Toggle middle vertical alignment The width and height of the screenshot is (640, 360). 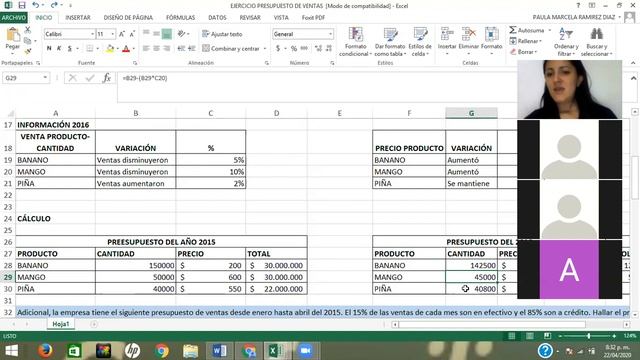156,34
